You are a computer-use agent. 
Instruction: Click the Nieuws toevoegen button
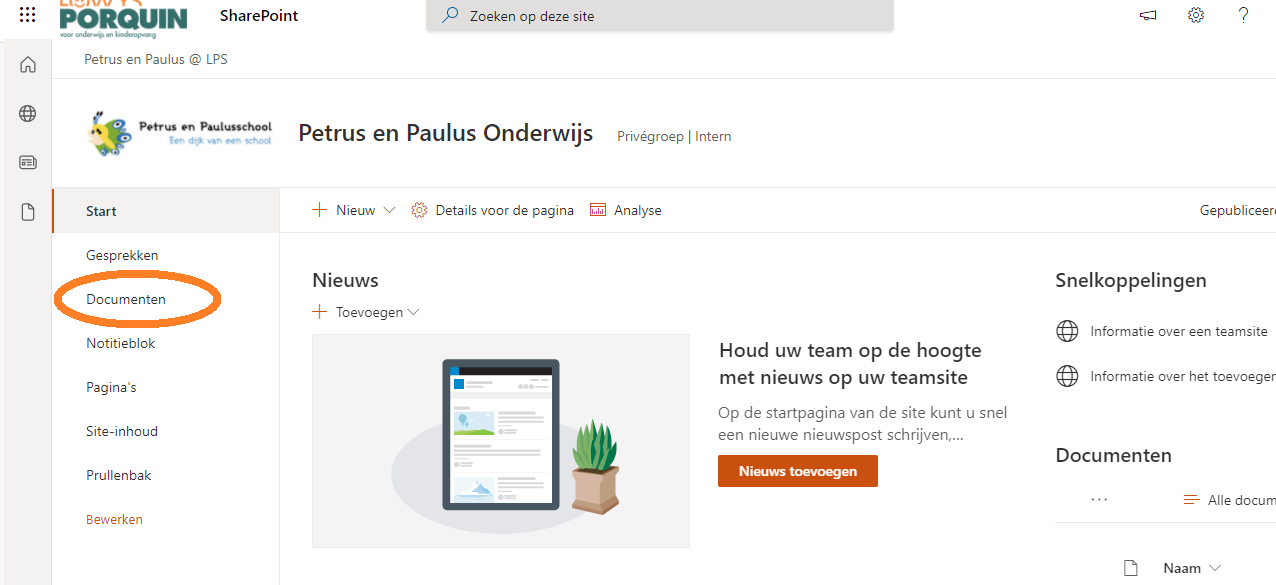(x=797, y=471)
